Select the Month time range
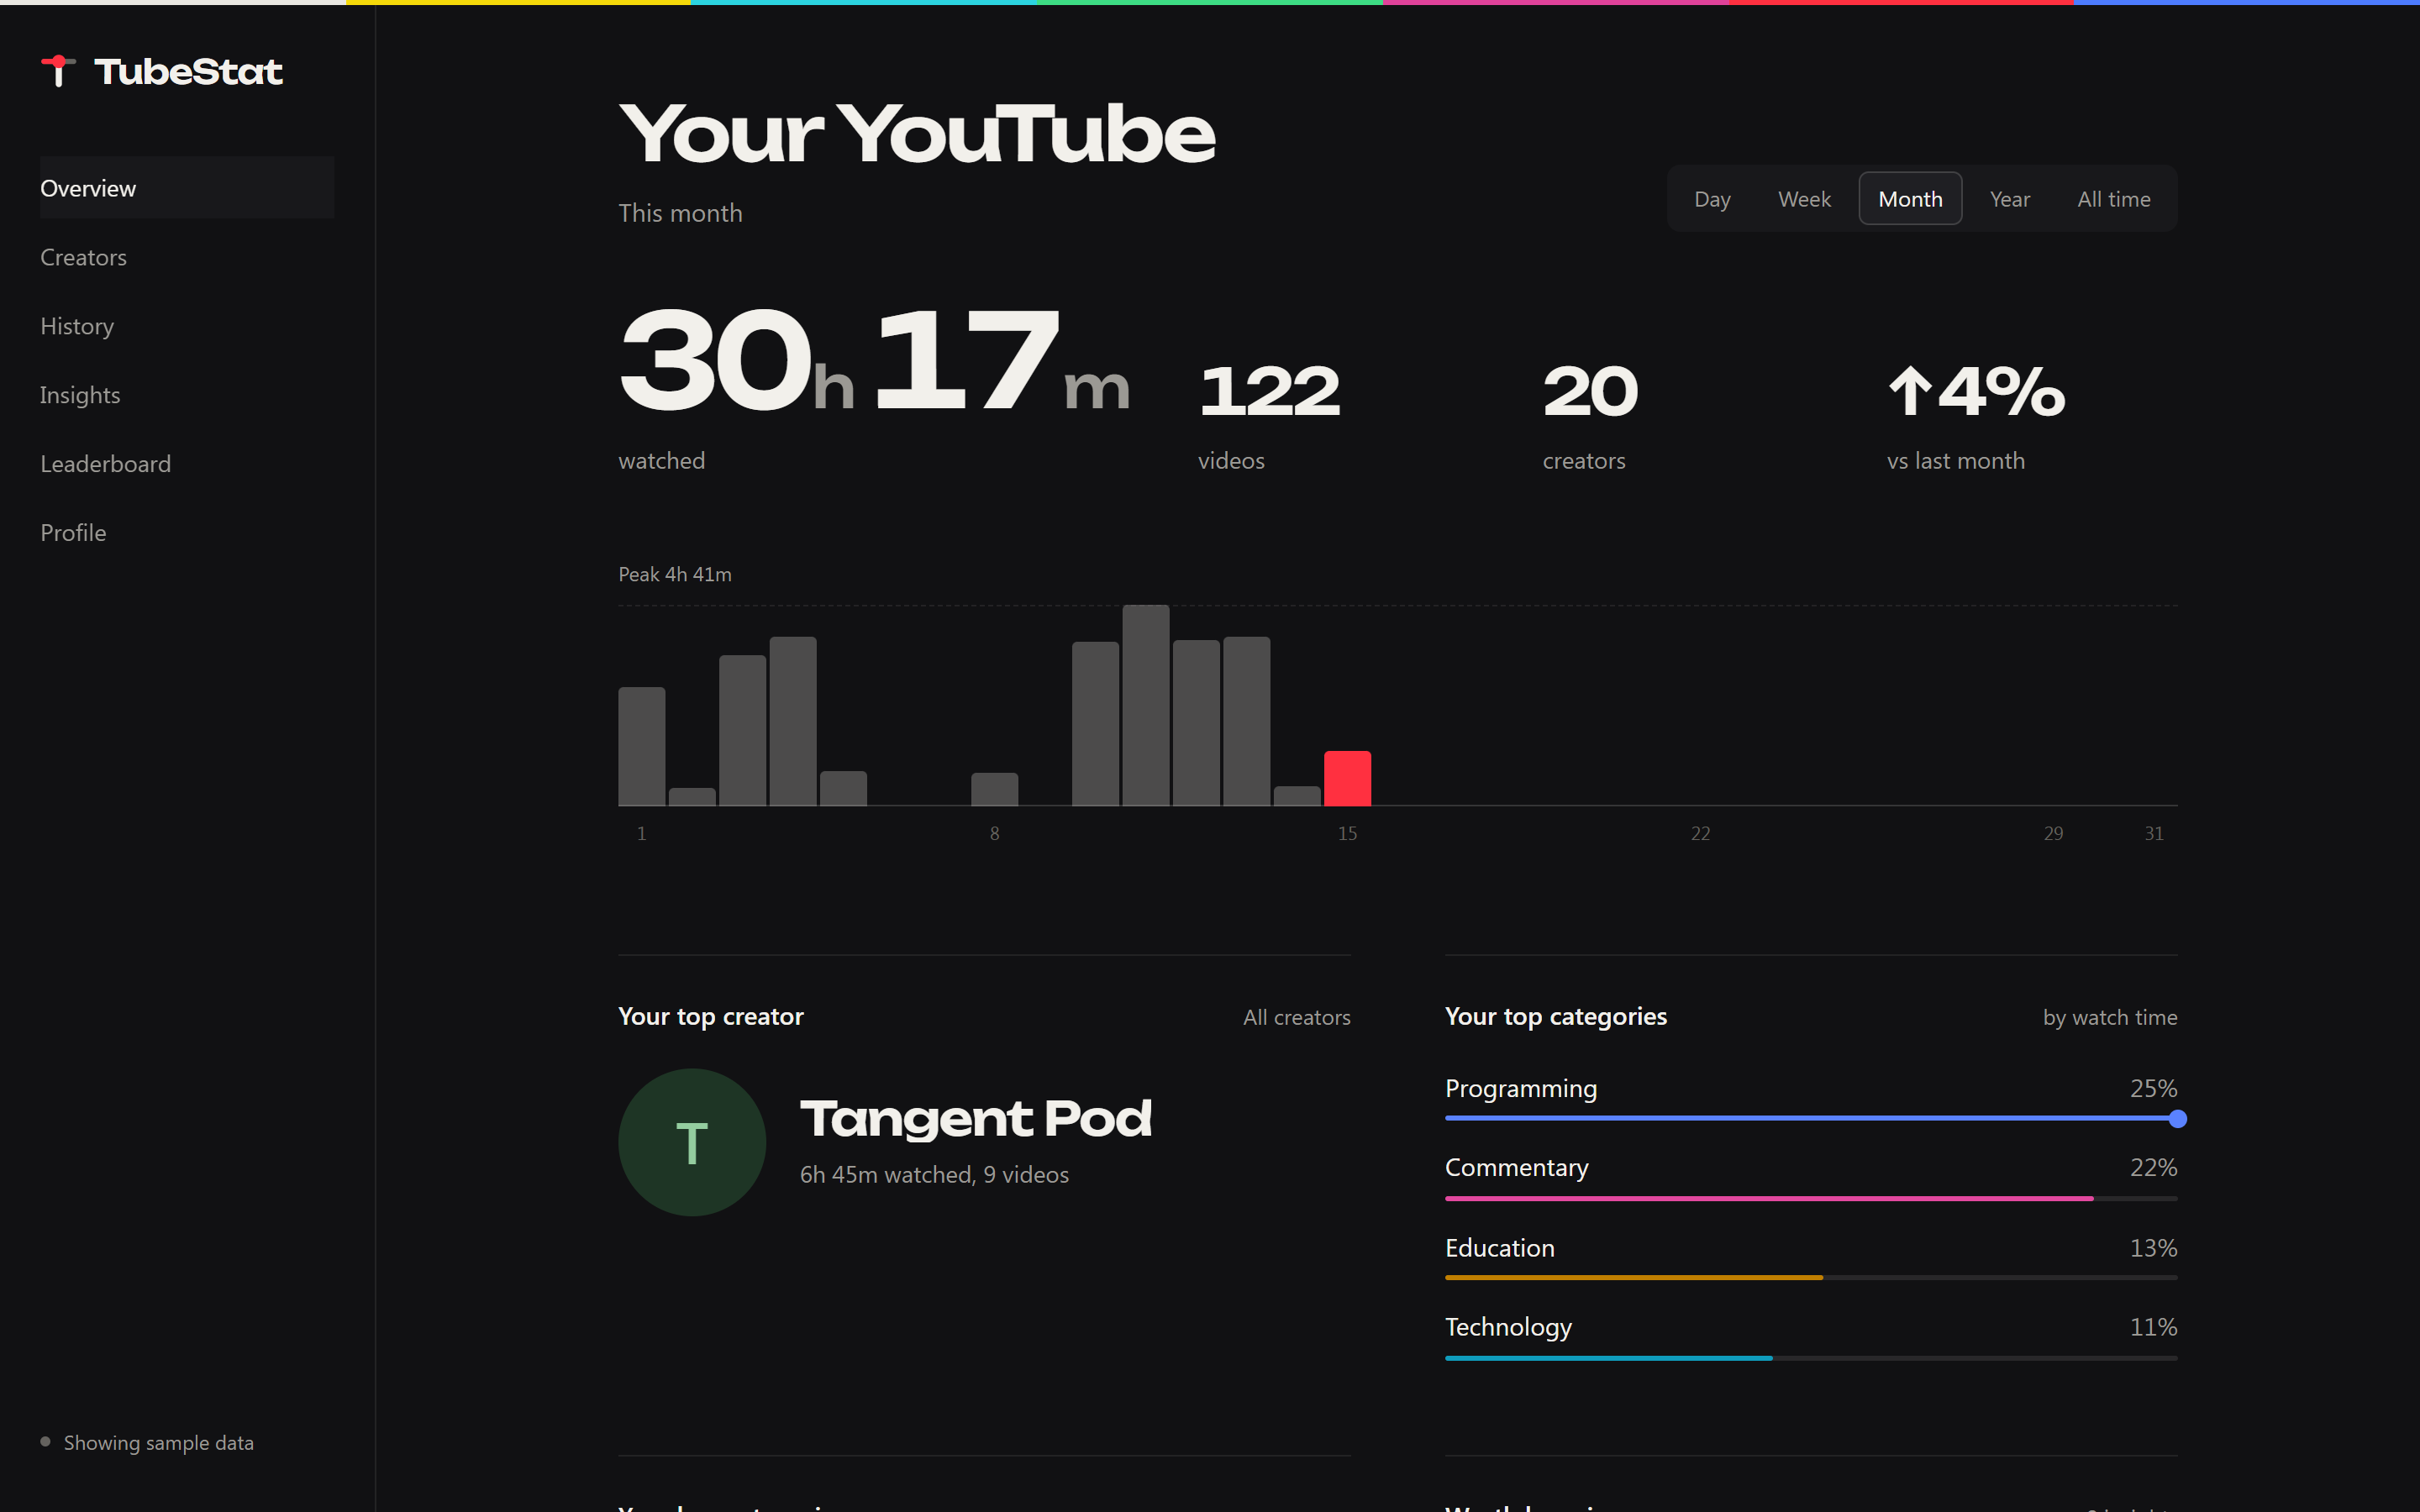The image size is (2420, 1512). [x=1910, y=199]
